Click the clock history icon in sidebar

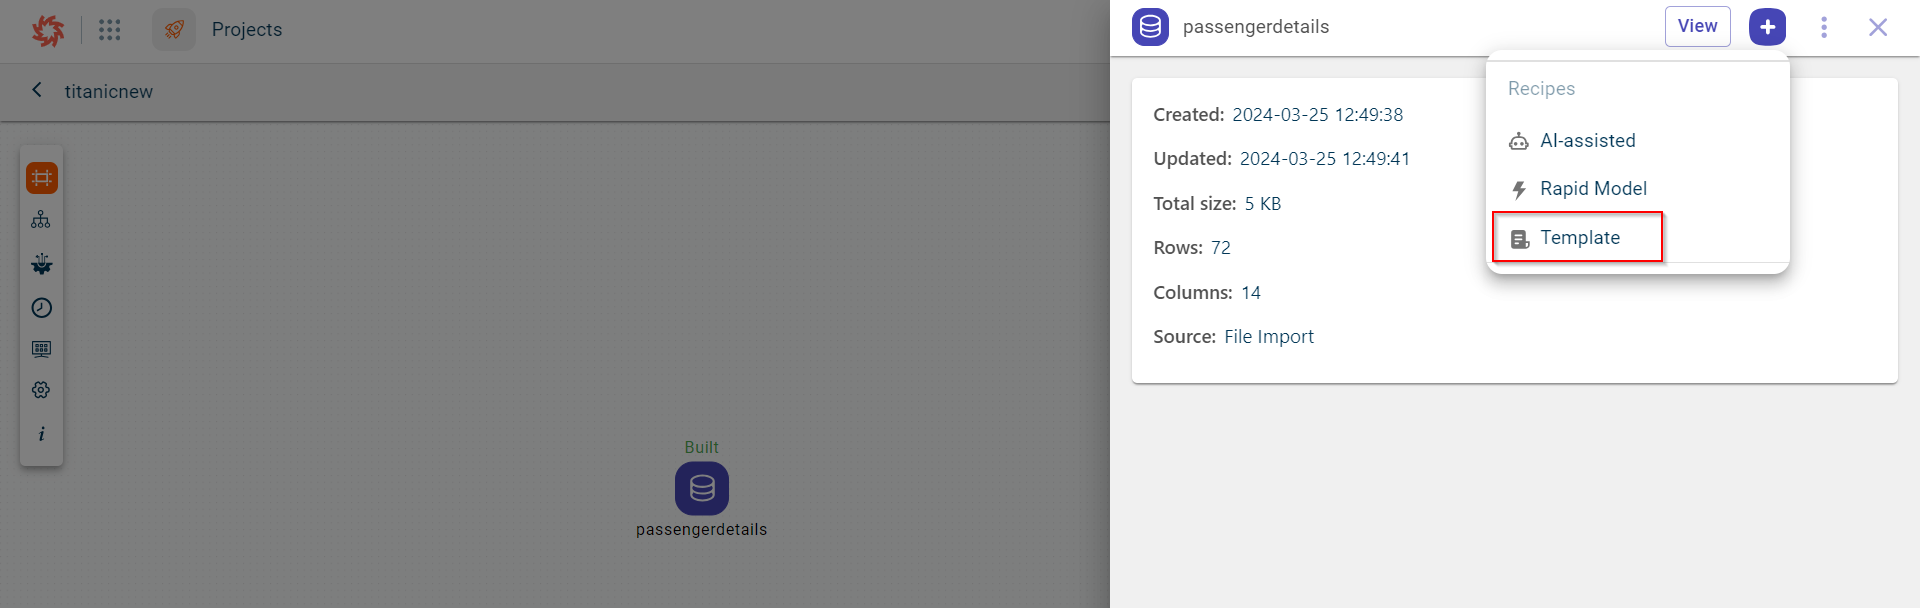tap(41, 308)
